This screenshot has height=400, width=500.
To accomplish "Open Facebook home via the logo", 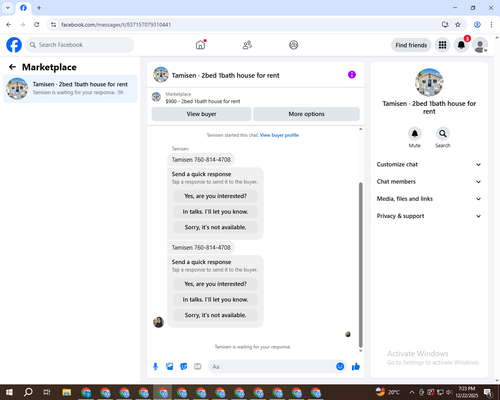I will [14, 45].
